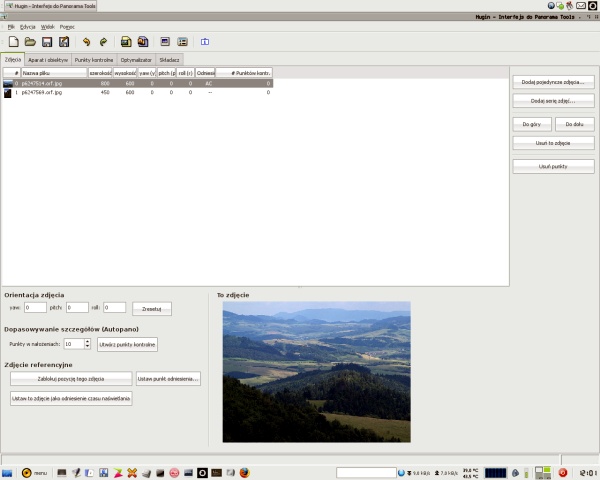Click Dodaj pojedyncze zdjęcia button
This screenshot has width=600, height=480.
[553, 82]
